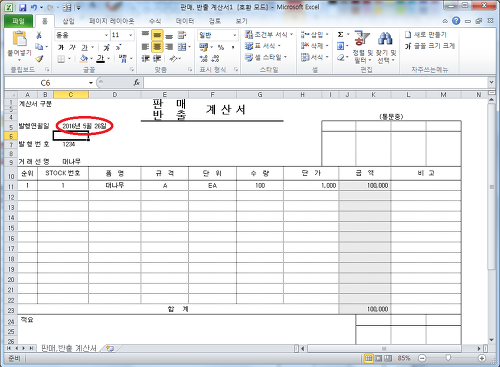Click the Decrease Indent icon
This screenshot has height=367, width=500.
pos(145,59)
